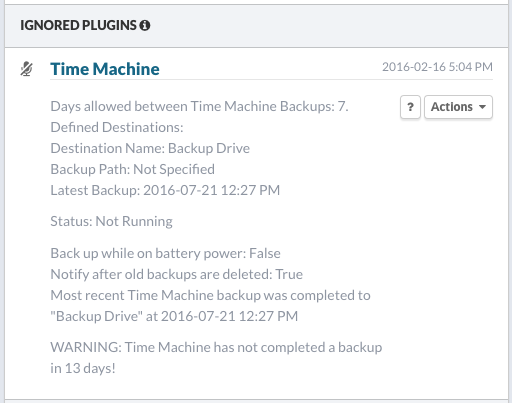Click 'Notify after old backups are deleted: True'
The height and width of the screenshot is (403, 512).
pyautogui.click(x=176, y=274)
